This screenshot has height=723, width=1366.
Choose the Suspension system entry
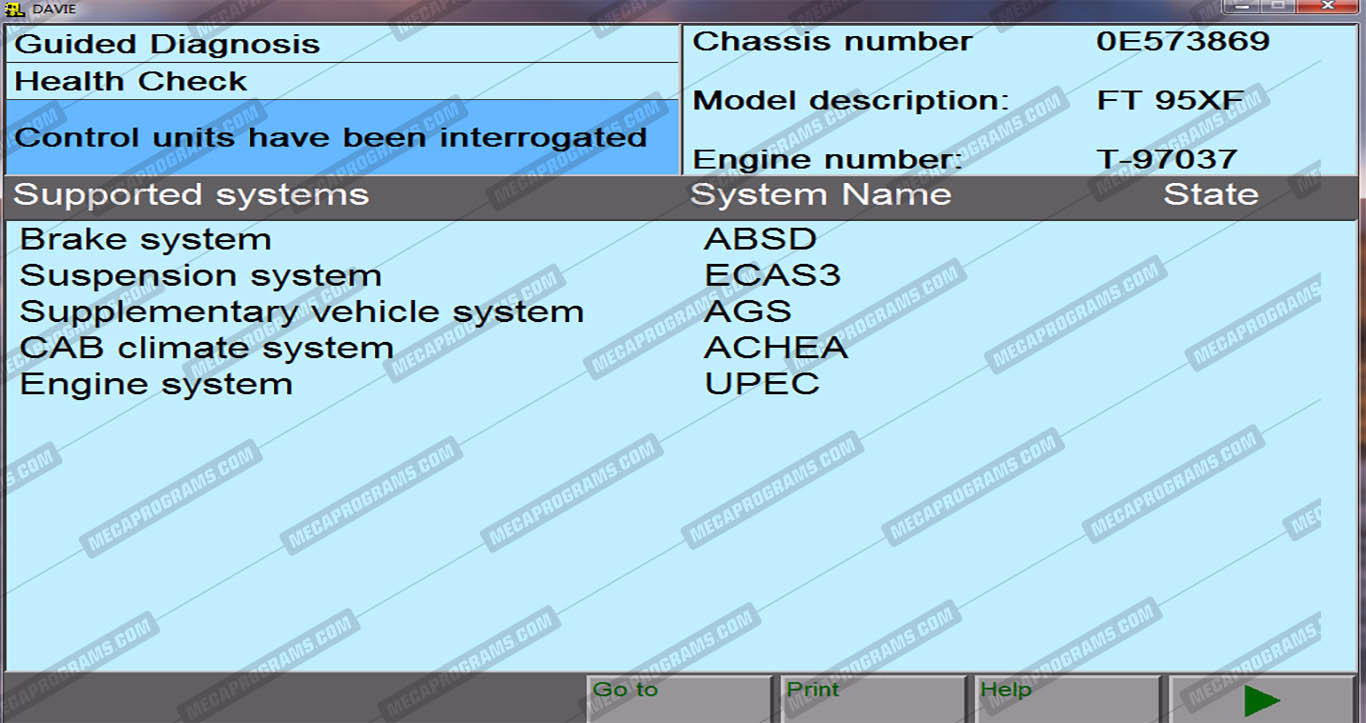[x=201, y=276]
